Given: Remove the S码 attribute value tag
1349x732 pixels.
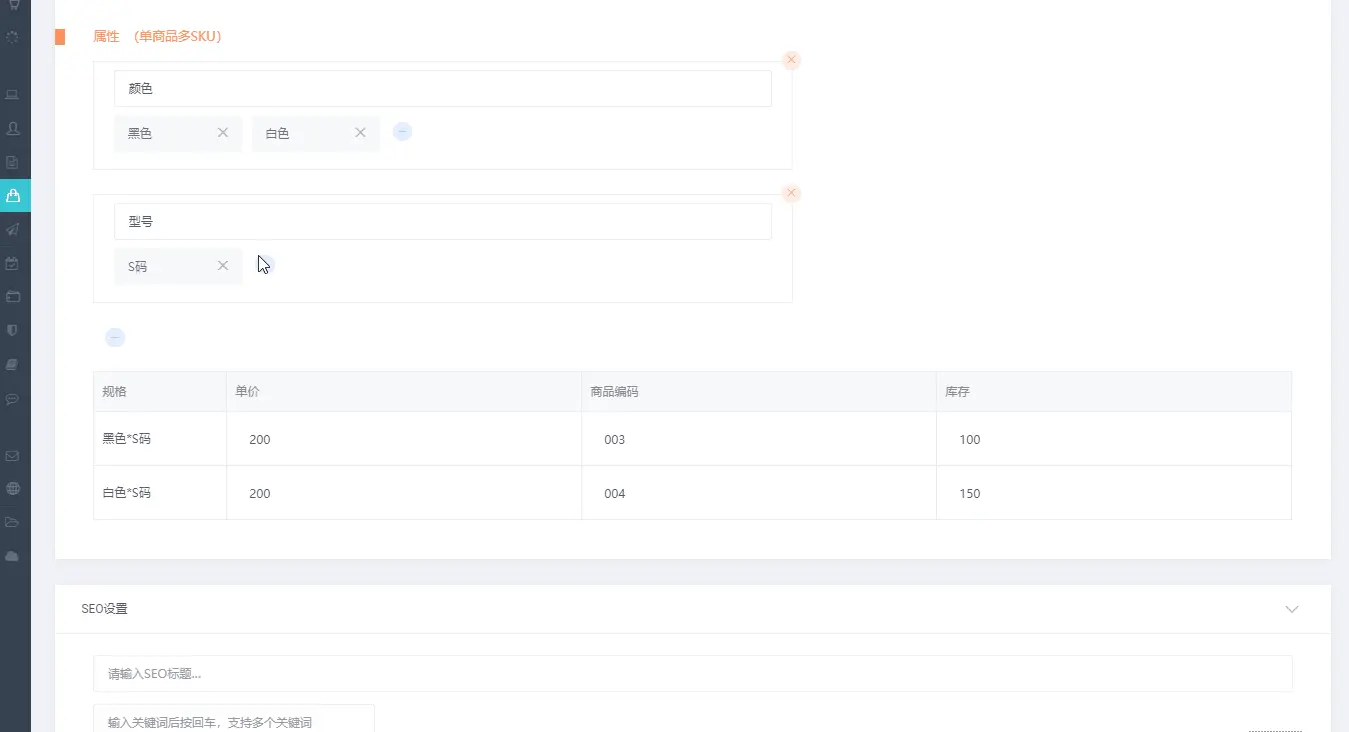Looking at the screenshot, I should [223, 266].
